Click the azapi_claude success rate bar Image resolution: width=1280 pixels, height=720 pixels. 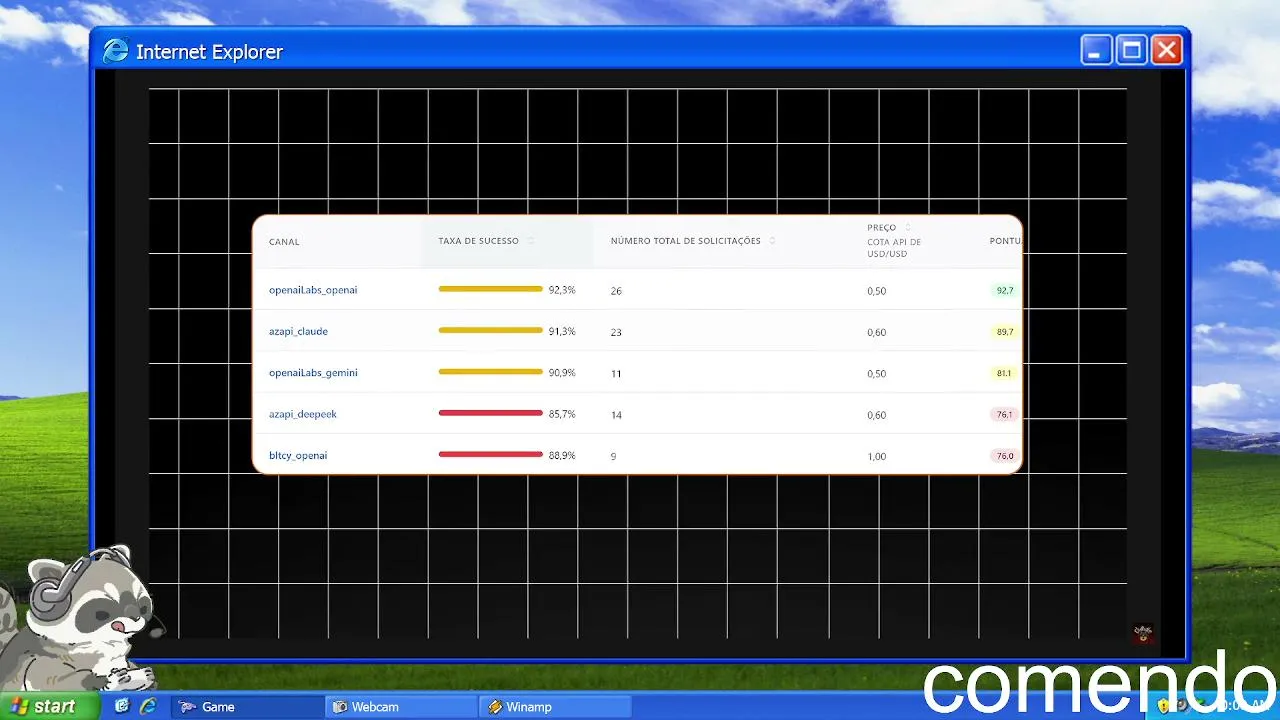tap(490, 330)
